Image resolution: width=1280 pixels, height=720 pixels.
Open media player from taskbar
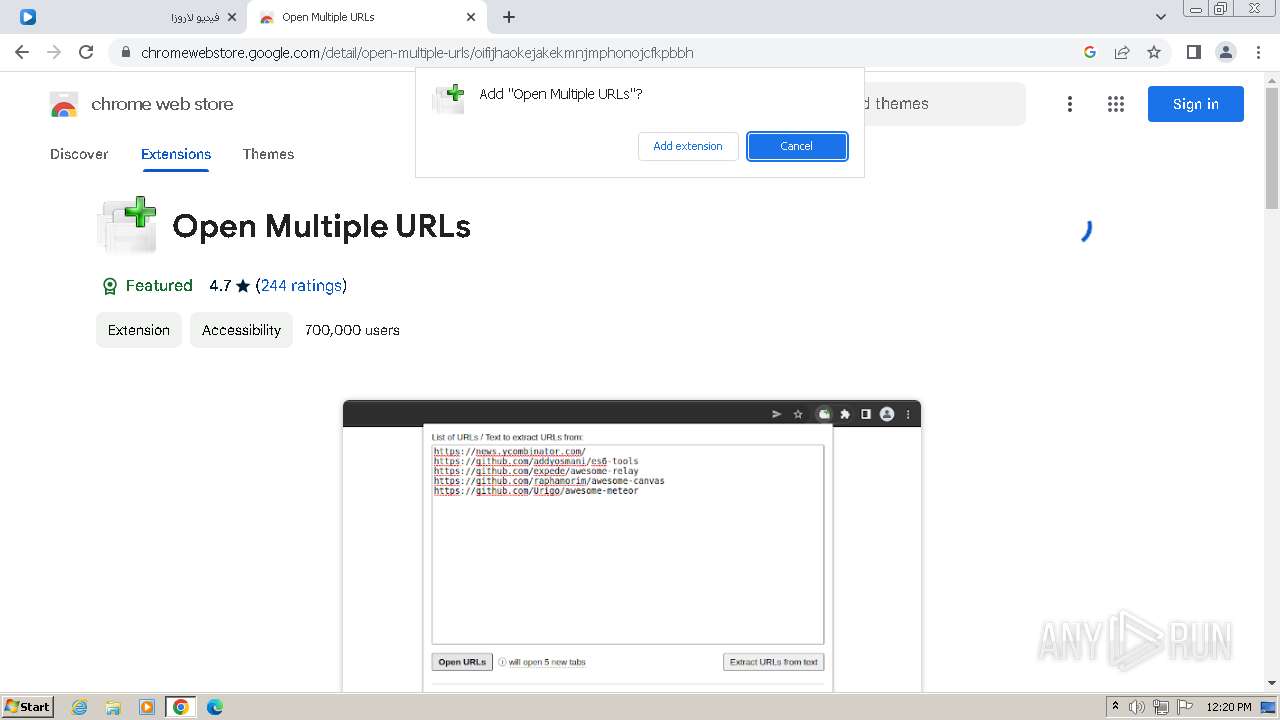point(147,707)
